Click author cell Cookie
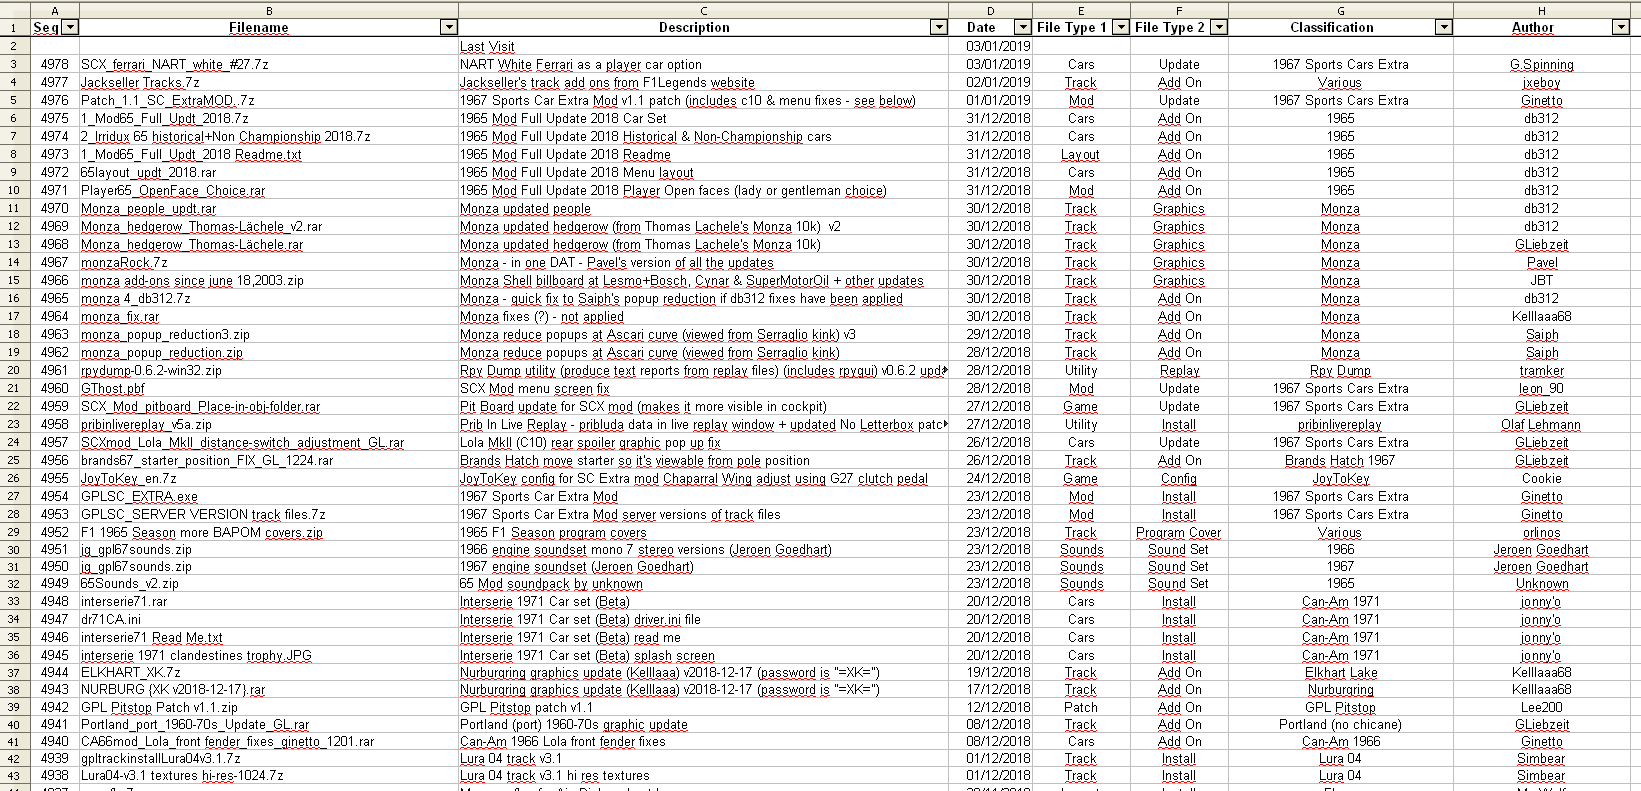The image size is (1641, 791). (1541, 478)
